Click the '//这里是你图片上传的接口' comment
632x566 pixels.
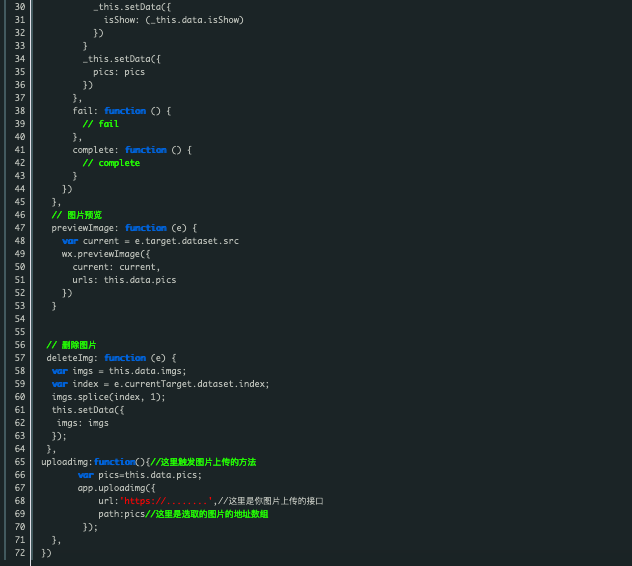coord(271,501)
